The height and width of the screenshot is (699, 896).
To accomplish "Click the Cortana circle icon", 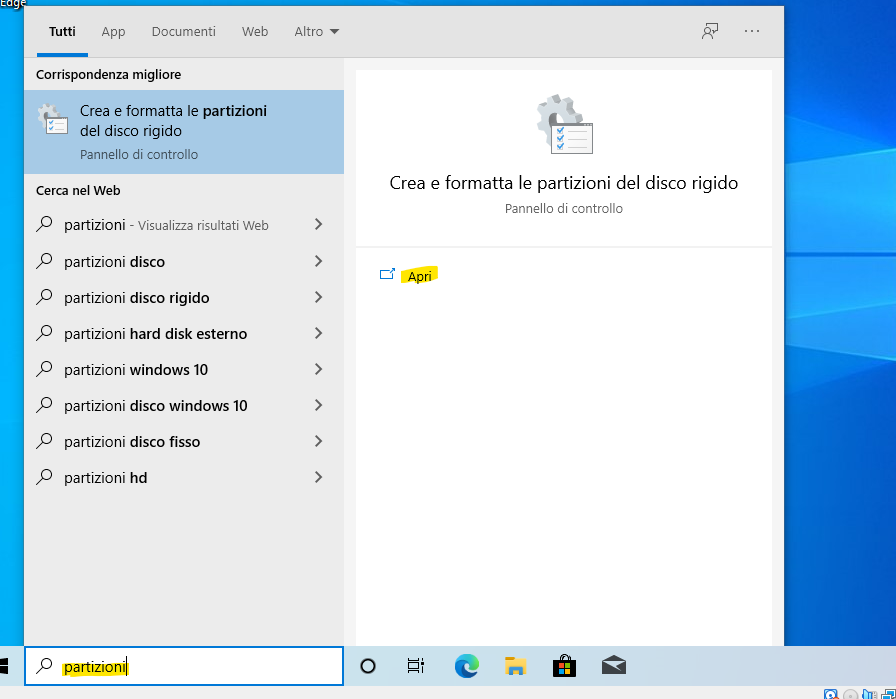I will [x=368, y=666].
